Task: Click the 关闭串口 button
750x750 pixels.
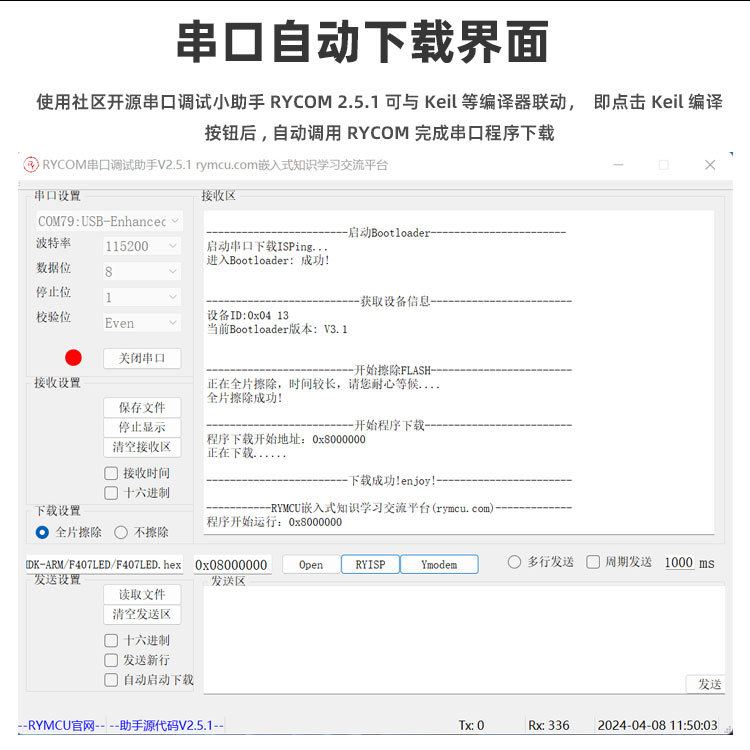Action: tap(142, 358)
